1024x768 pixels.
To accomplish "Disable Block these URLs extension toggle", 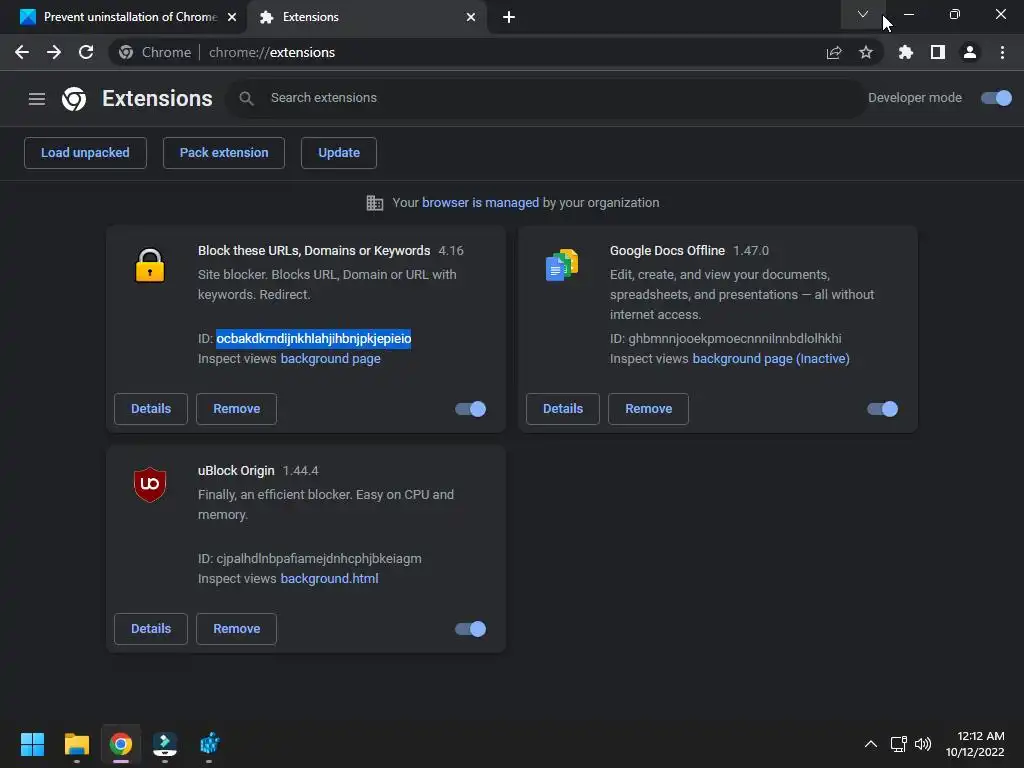I will [x=470, y=409].
